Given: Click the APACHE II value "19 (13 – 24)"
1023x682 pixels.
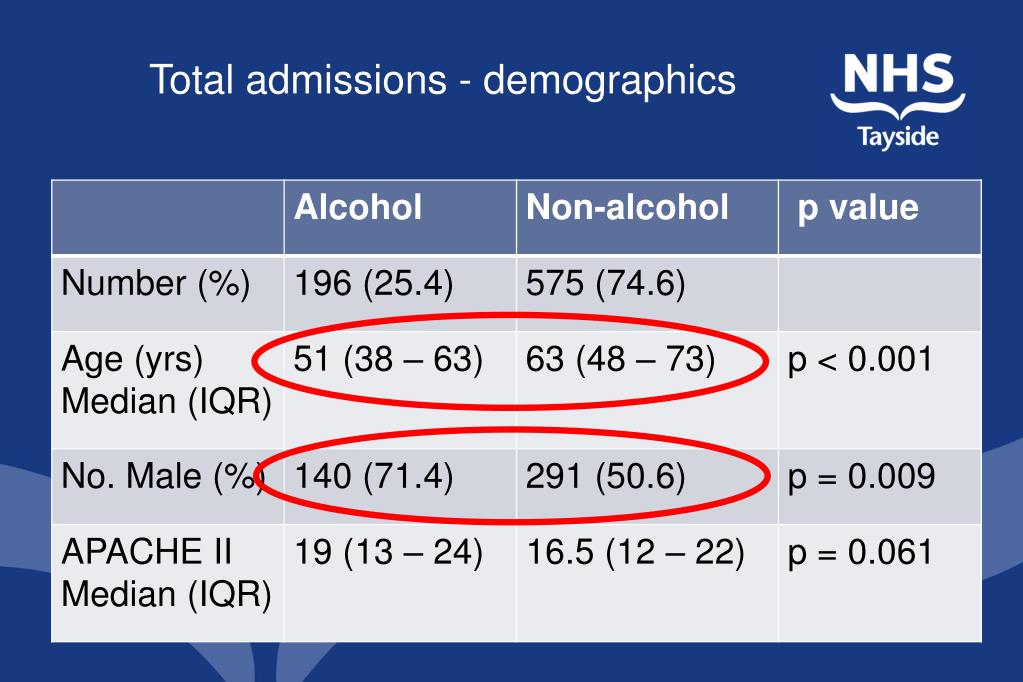Looking at the screenshot, I should (388, 553).
